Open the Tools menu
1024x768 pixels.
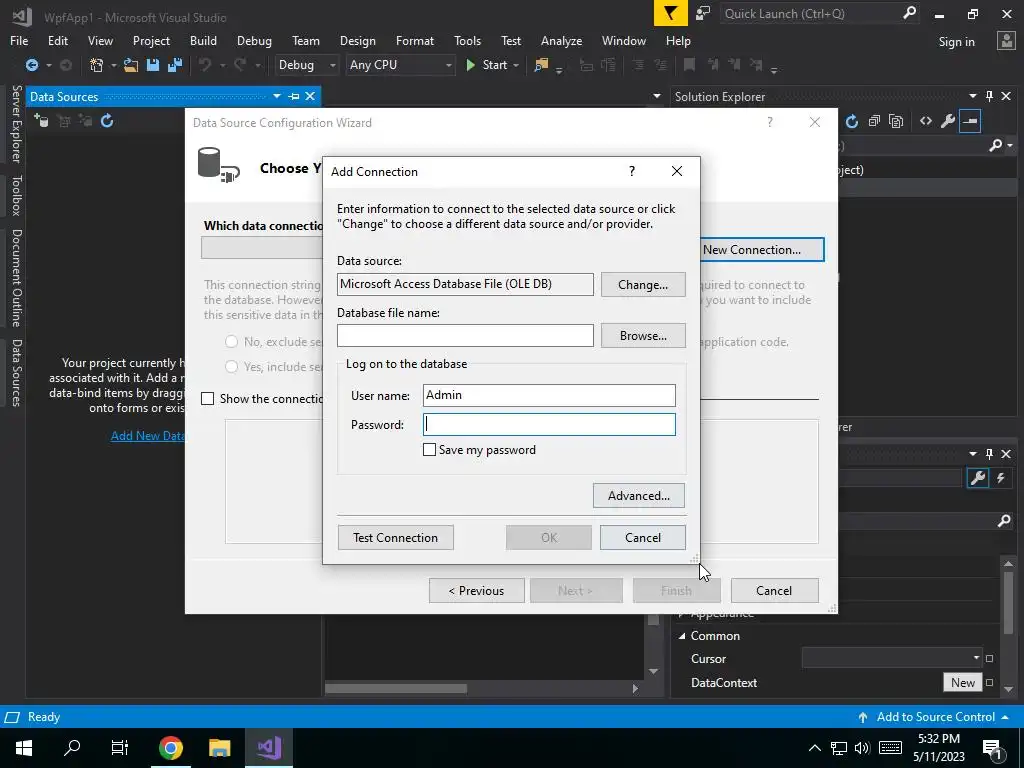tap(467, 40)
